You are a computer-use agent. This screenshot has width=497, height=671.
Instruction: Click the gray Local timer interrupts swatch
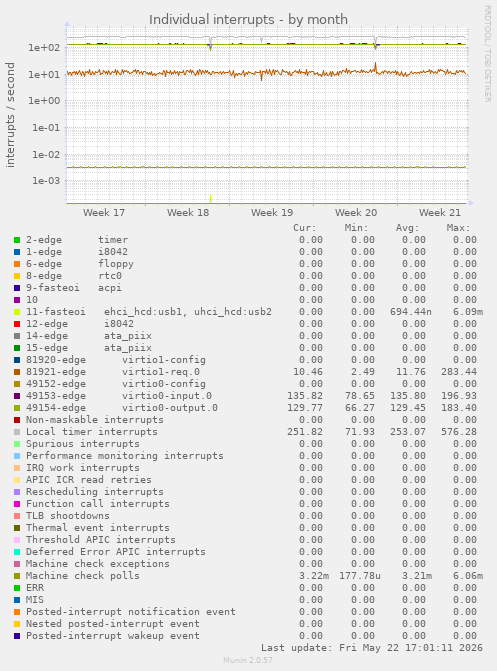pos(17,432)
